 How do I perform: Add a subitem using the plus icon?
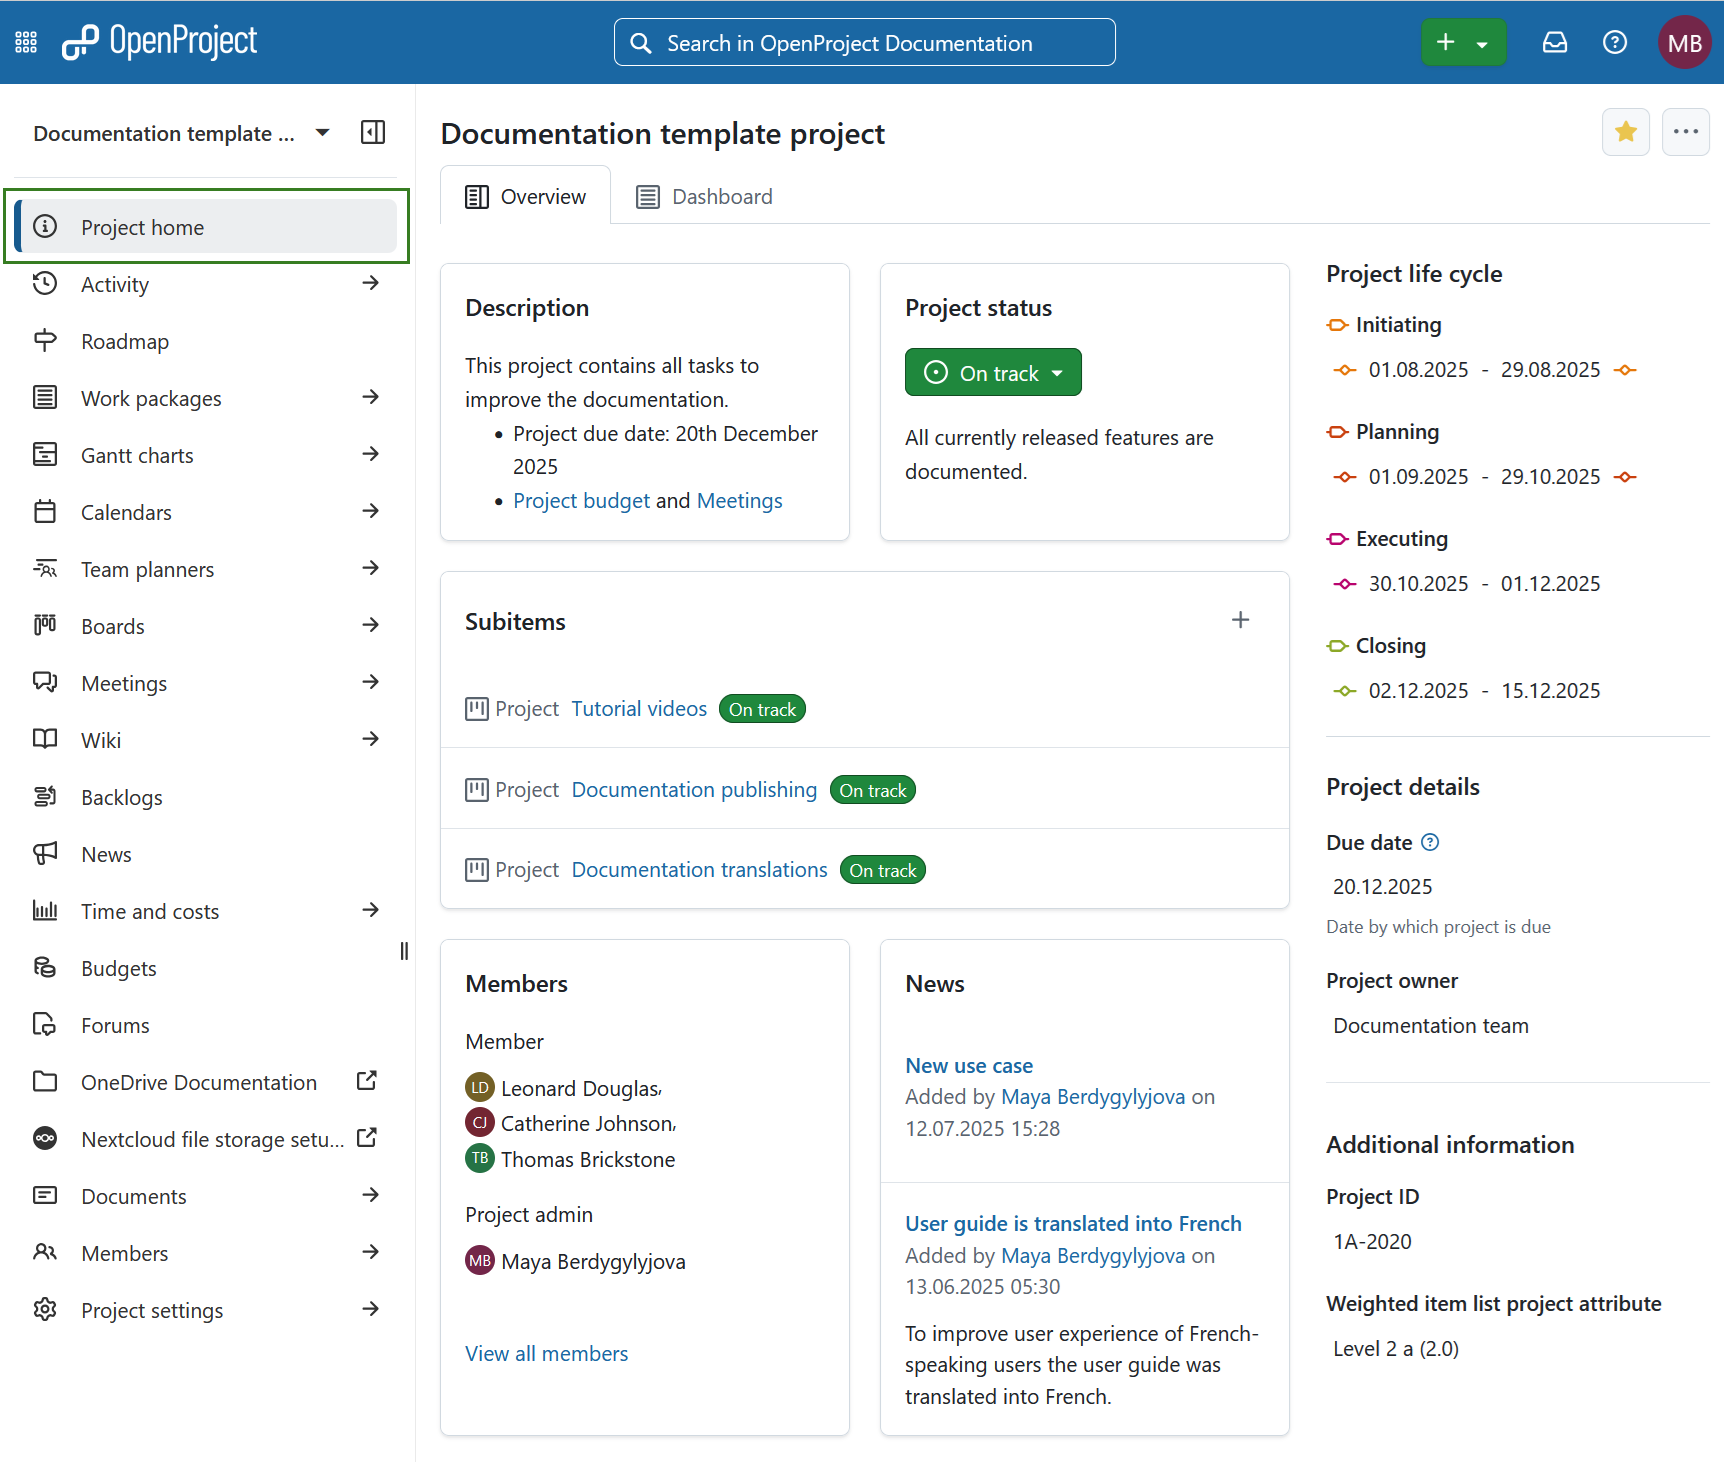point(1240,619)
